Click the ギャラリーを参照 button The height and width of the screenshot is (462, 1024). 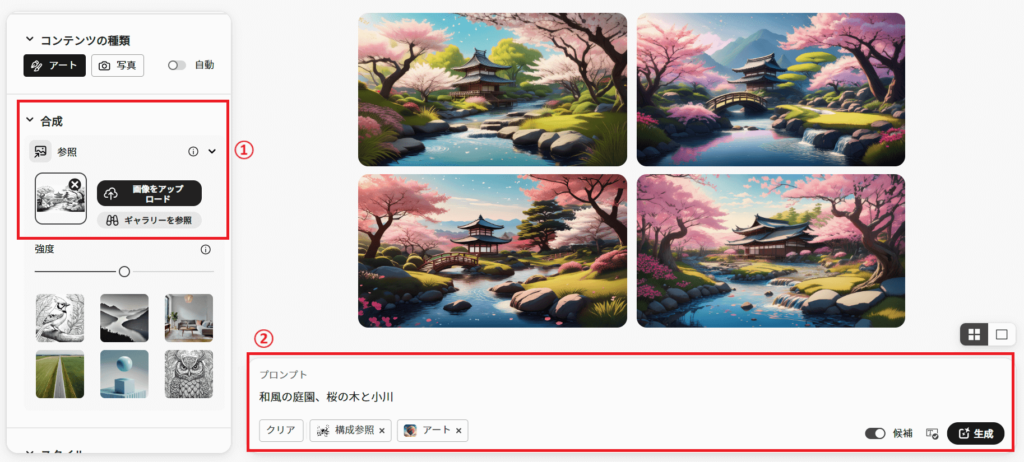tap(149, 220)
